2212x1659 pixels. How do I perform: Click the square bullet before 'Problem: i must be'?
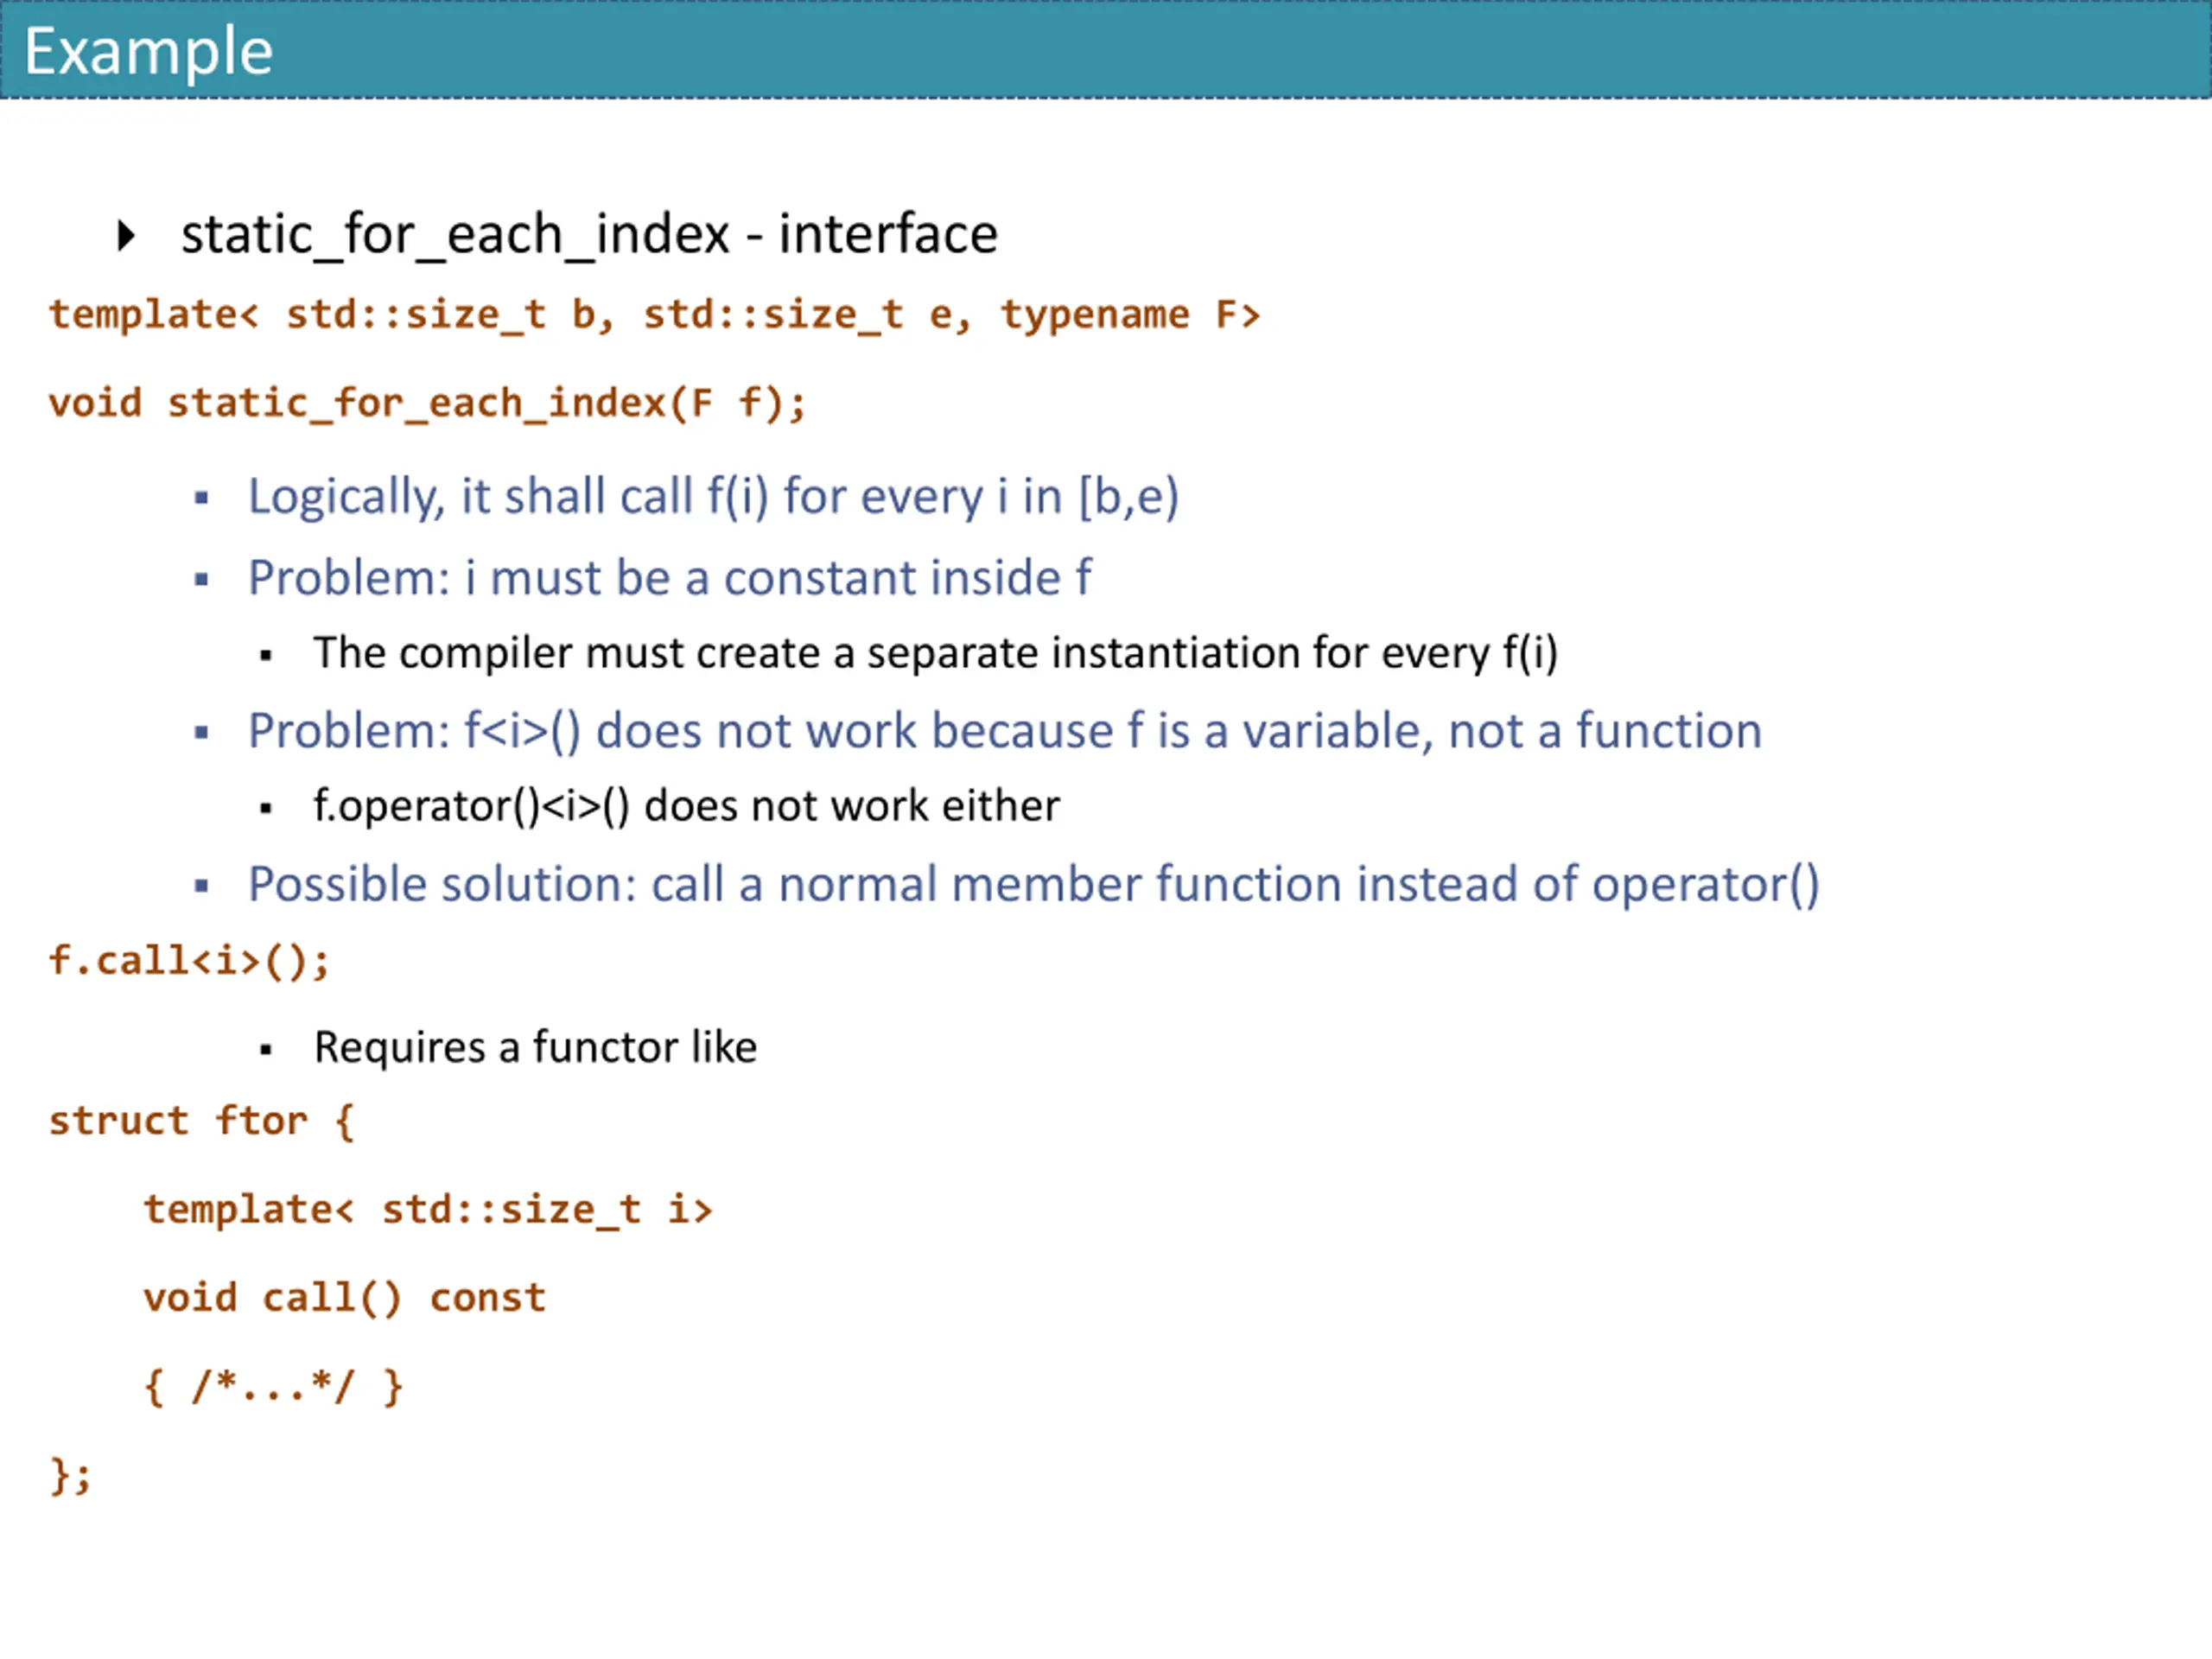click(x=202, y=580)
